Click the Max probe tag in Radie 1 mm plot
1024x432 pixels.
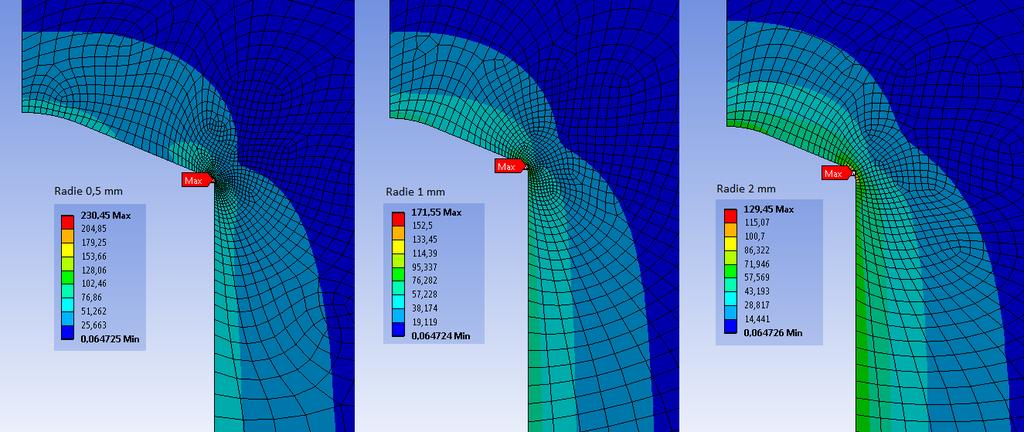(x=509, y=166)
